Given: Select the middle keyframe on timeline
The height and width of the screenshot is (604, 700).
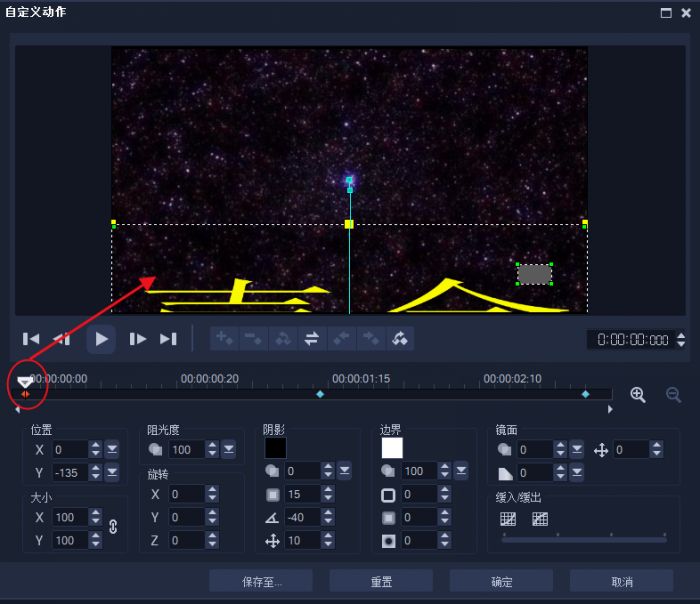Looking at the screenshot, I should (x=320, y=394).
